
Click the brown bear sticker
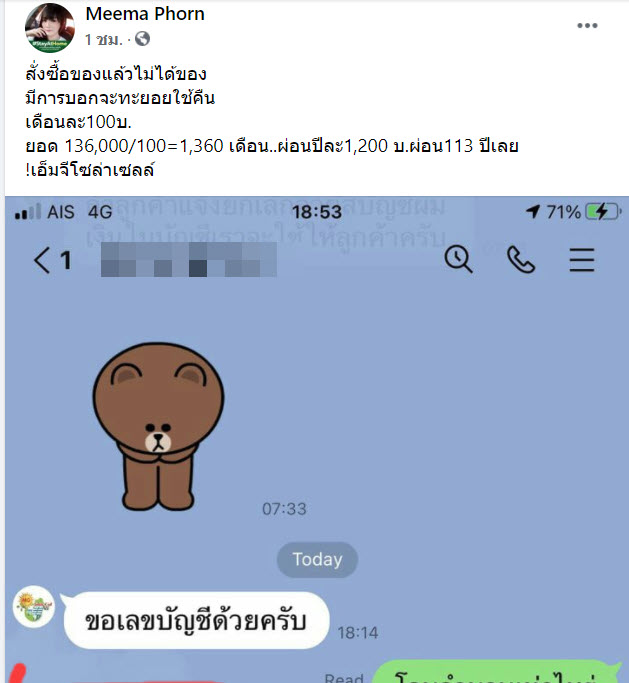(158, 426)
